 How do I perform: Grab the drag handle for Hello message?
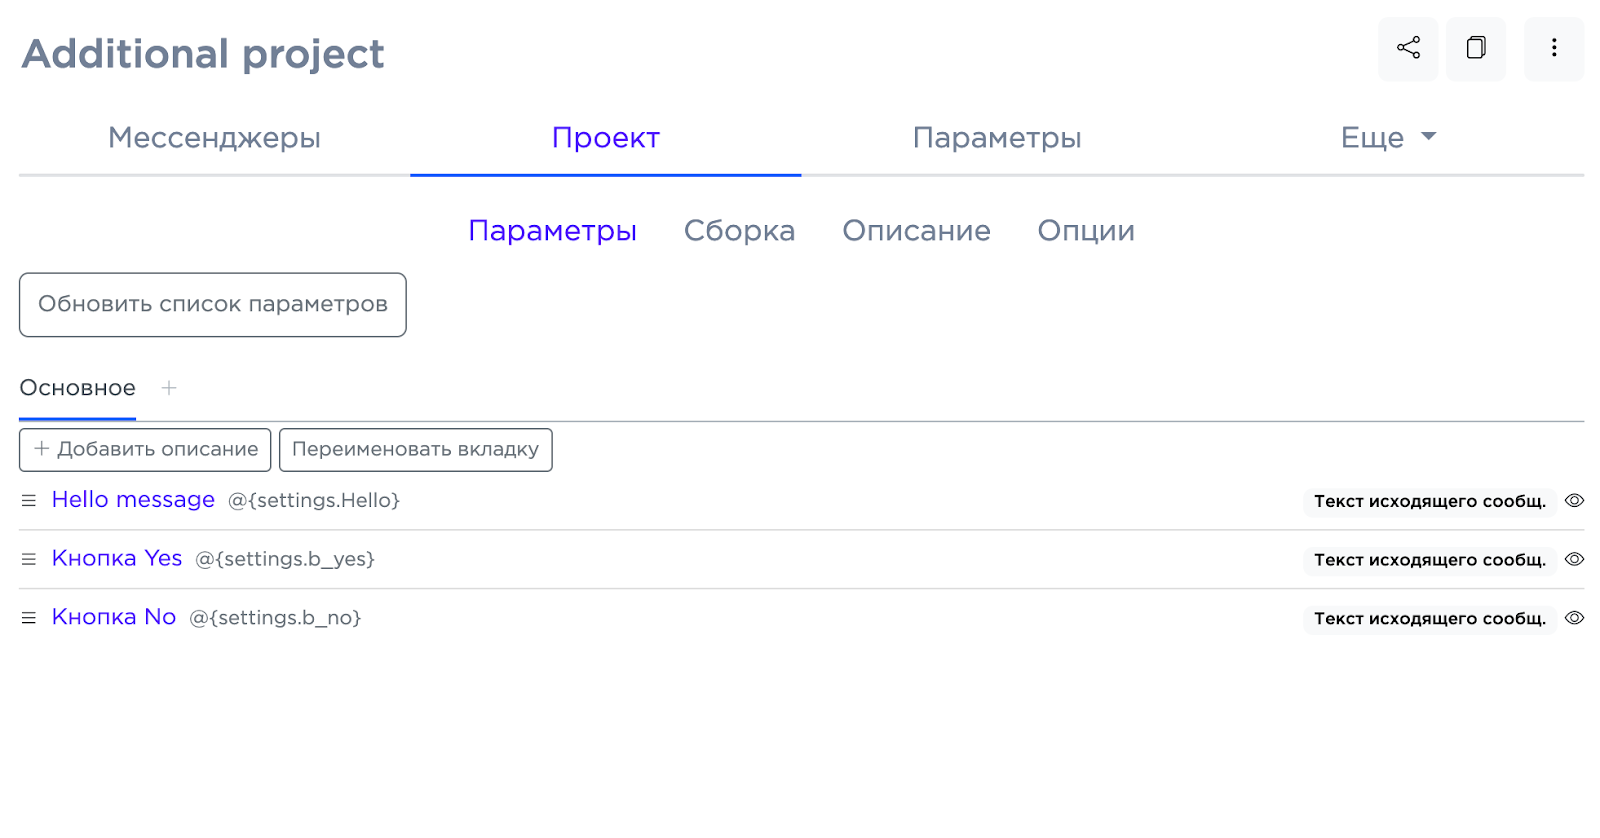tap(29, 500)
